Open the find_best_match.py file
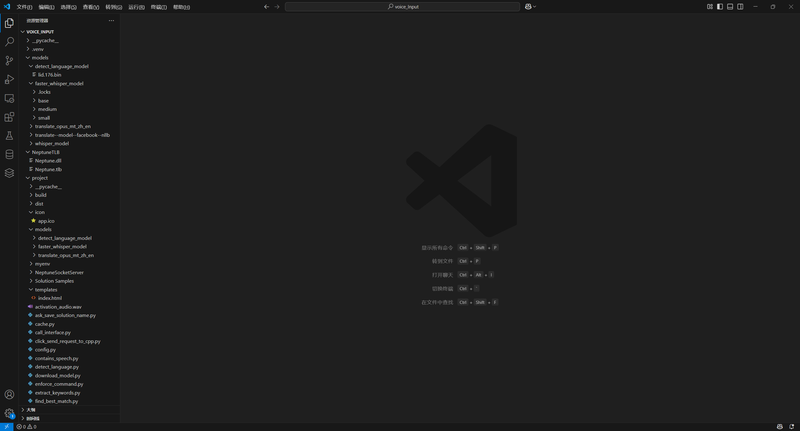Image resolution: width=800 pixels, height=431 pixels. click(x=69, y=401)
